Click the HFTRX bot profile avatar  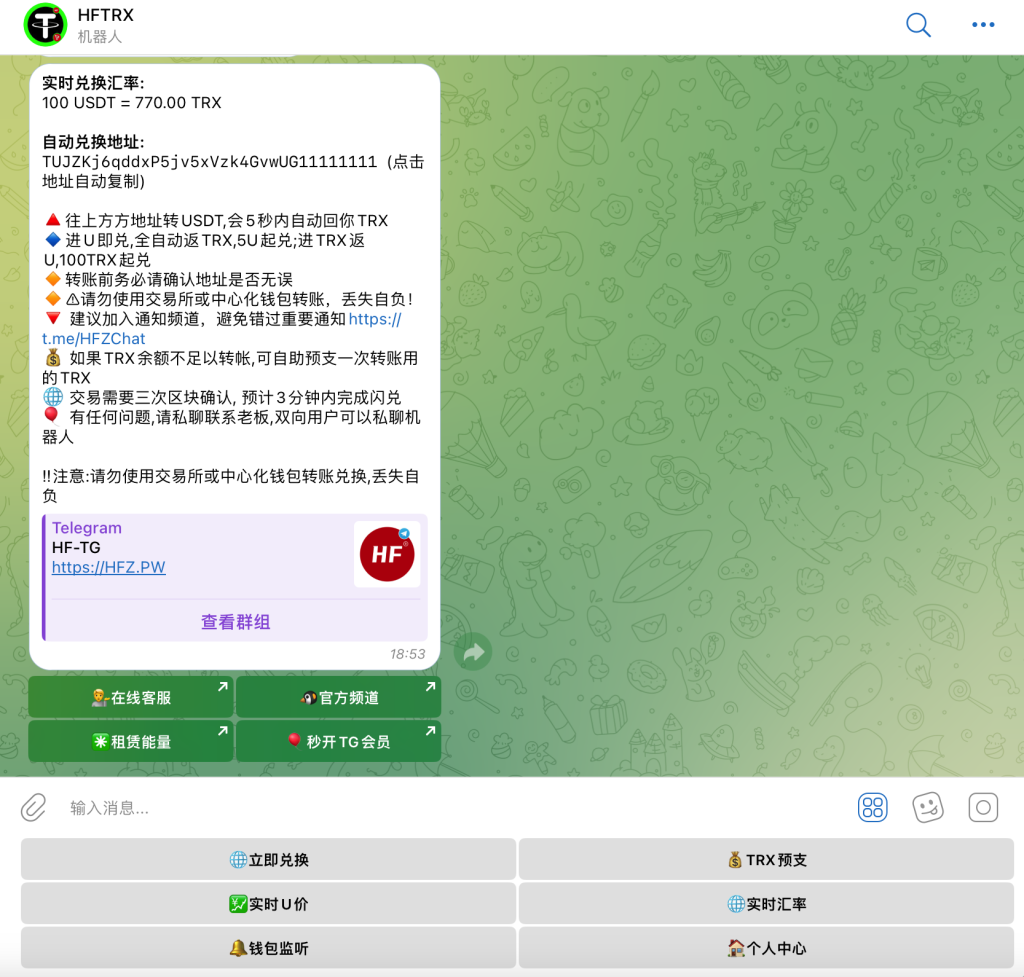tap(44, 24)
